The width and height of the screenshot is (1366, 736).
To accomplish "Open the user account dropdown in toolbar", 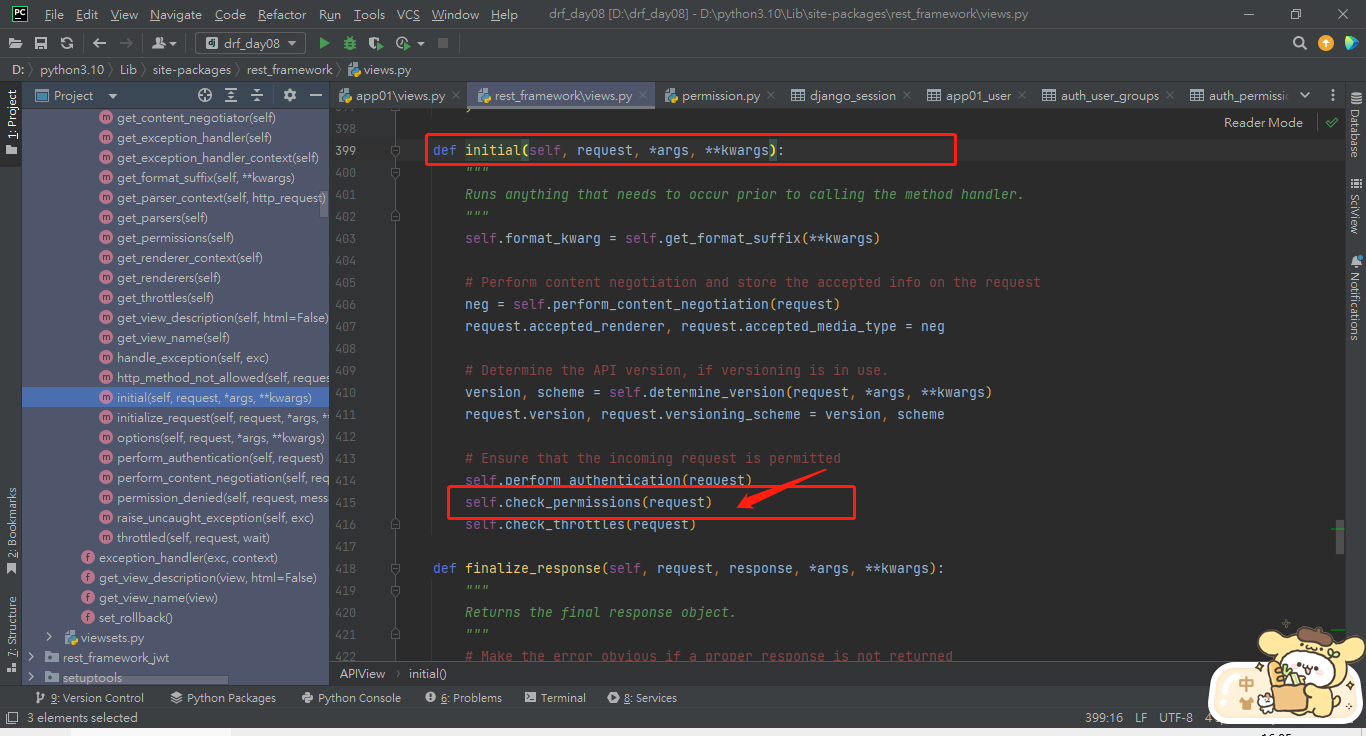I will pyautogui.click(x=164, y=43).
